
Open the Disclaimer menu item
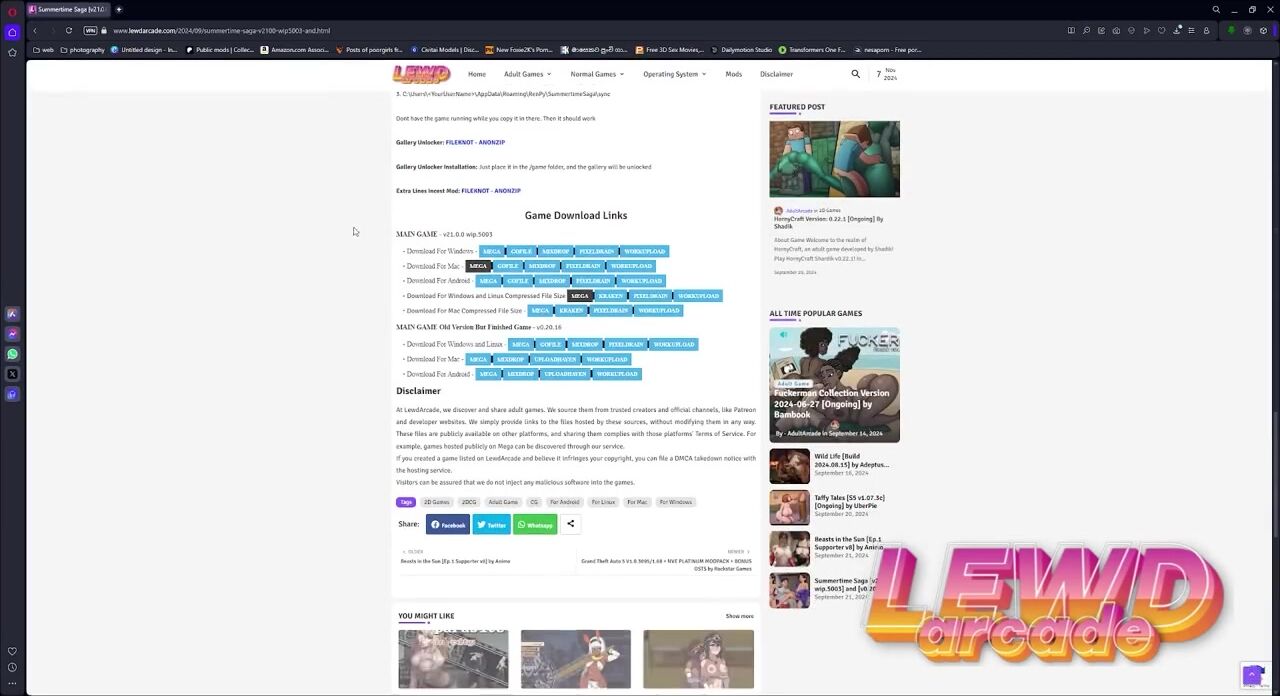tap(776, 74)
